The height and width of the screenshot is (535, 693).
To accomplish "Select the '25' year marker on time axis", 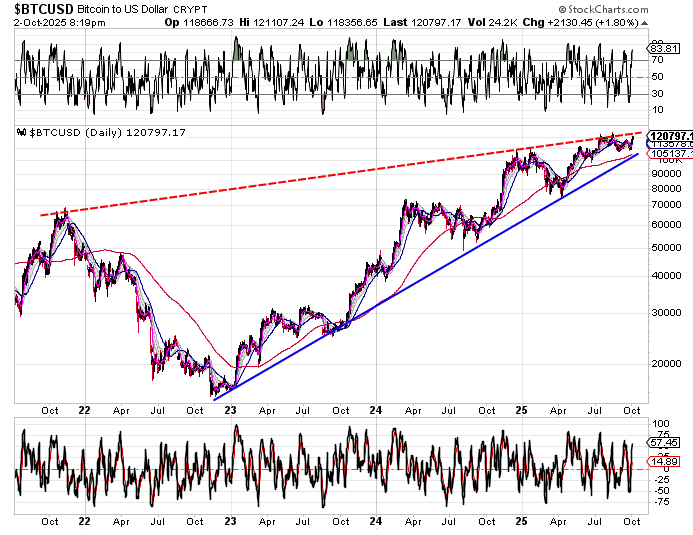I will tap(520, 409).
